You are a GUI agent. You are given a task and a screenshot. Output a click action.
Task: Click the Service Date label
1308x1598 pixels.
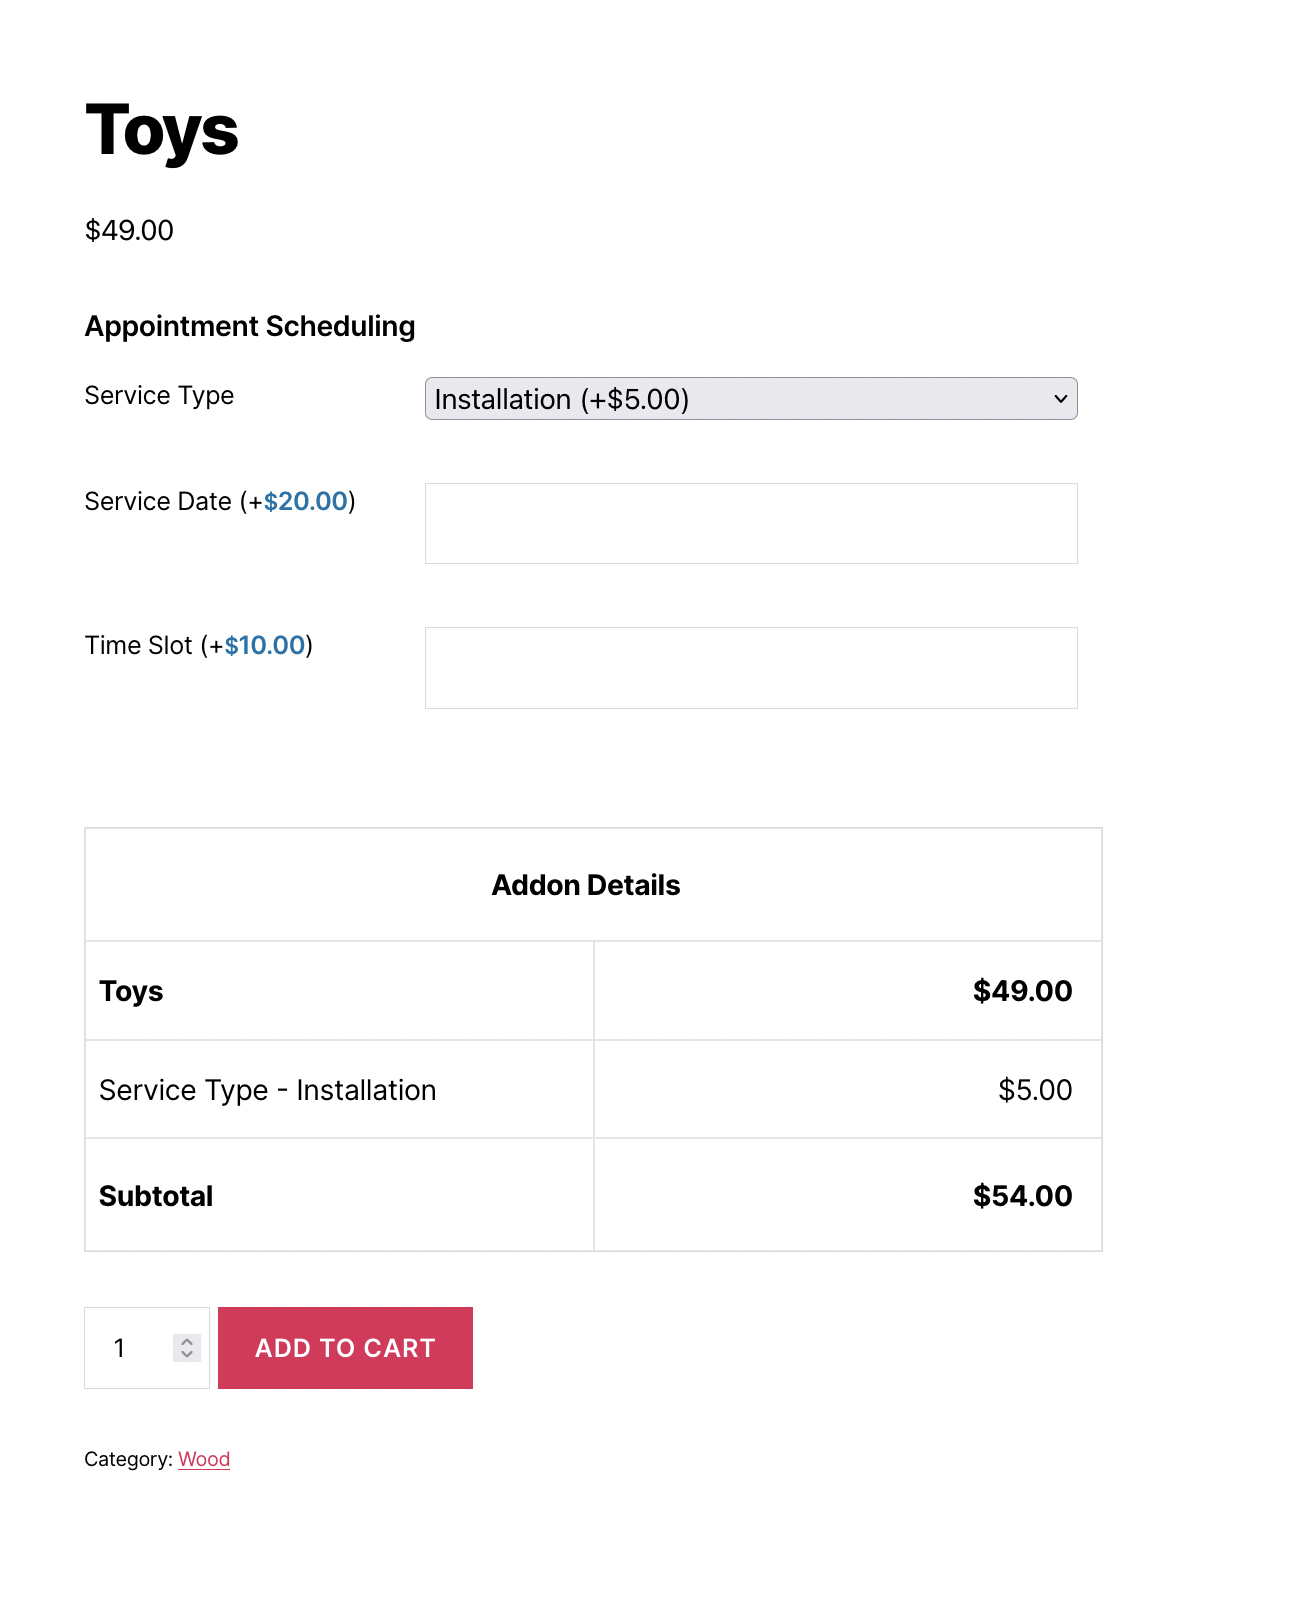click(158, 501)
